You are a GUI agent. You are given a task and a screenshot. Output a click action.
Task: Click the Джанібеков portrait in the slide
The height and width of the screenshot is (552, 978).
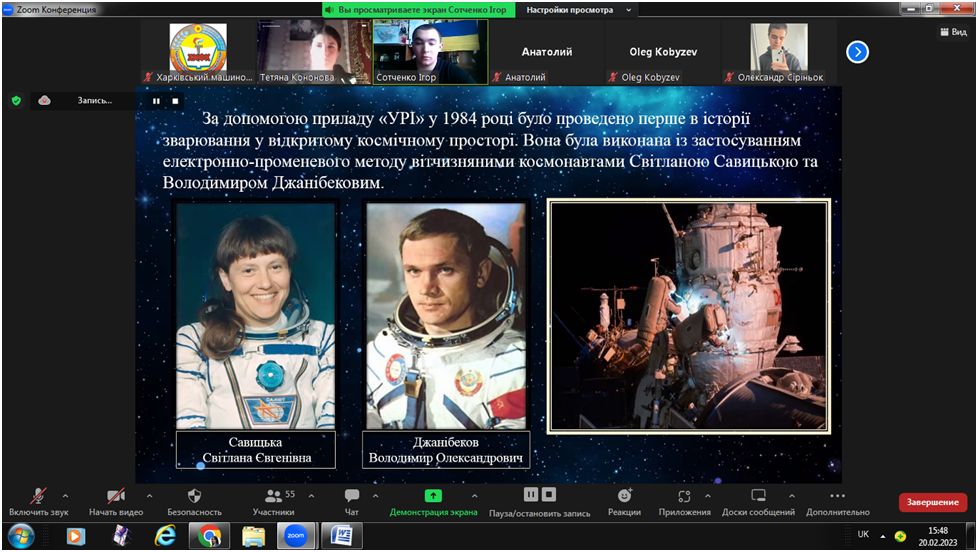[x=446, y=315]
